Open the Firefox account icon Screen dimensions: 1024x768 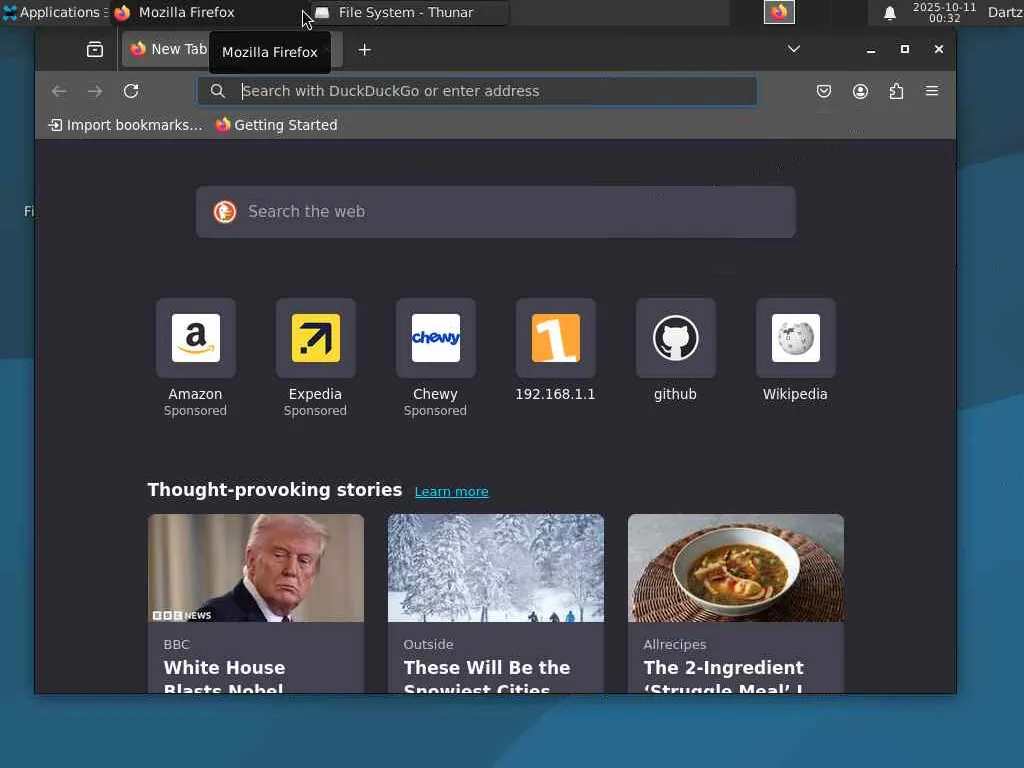(860, 91)
